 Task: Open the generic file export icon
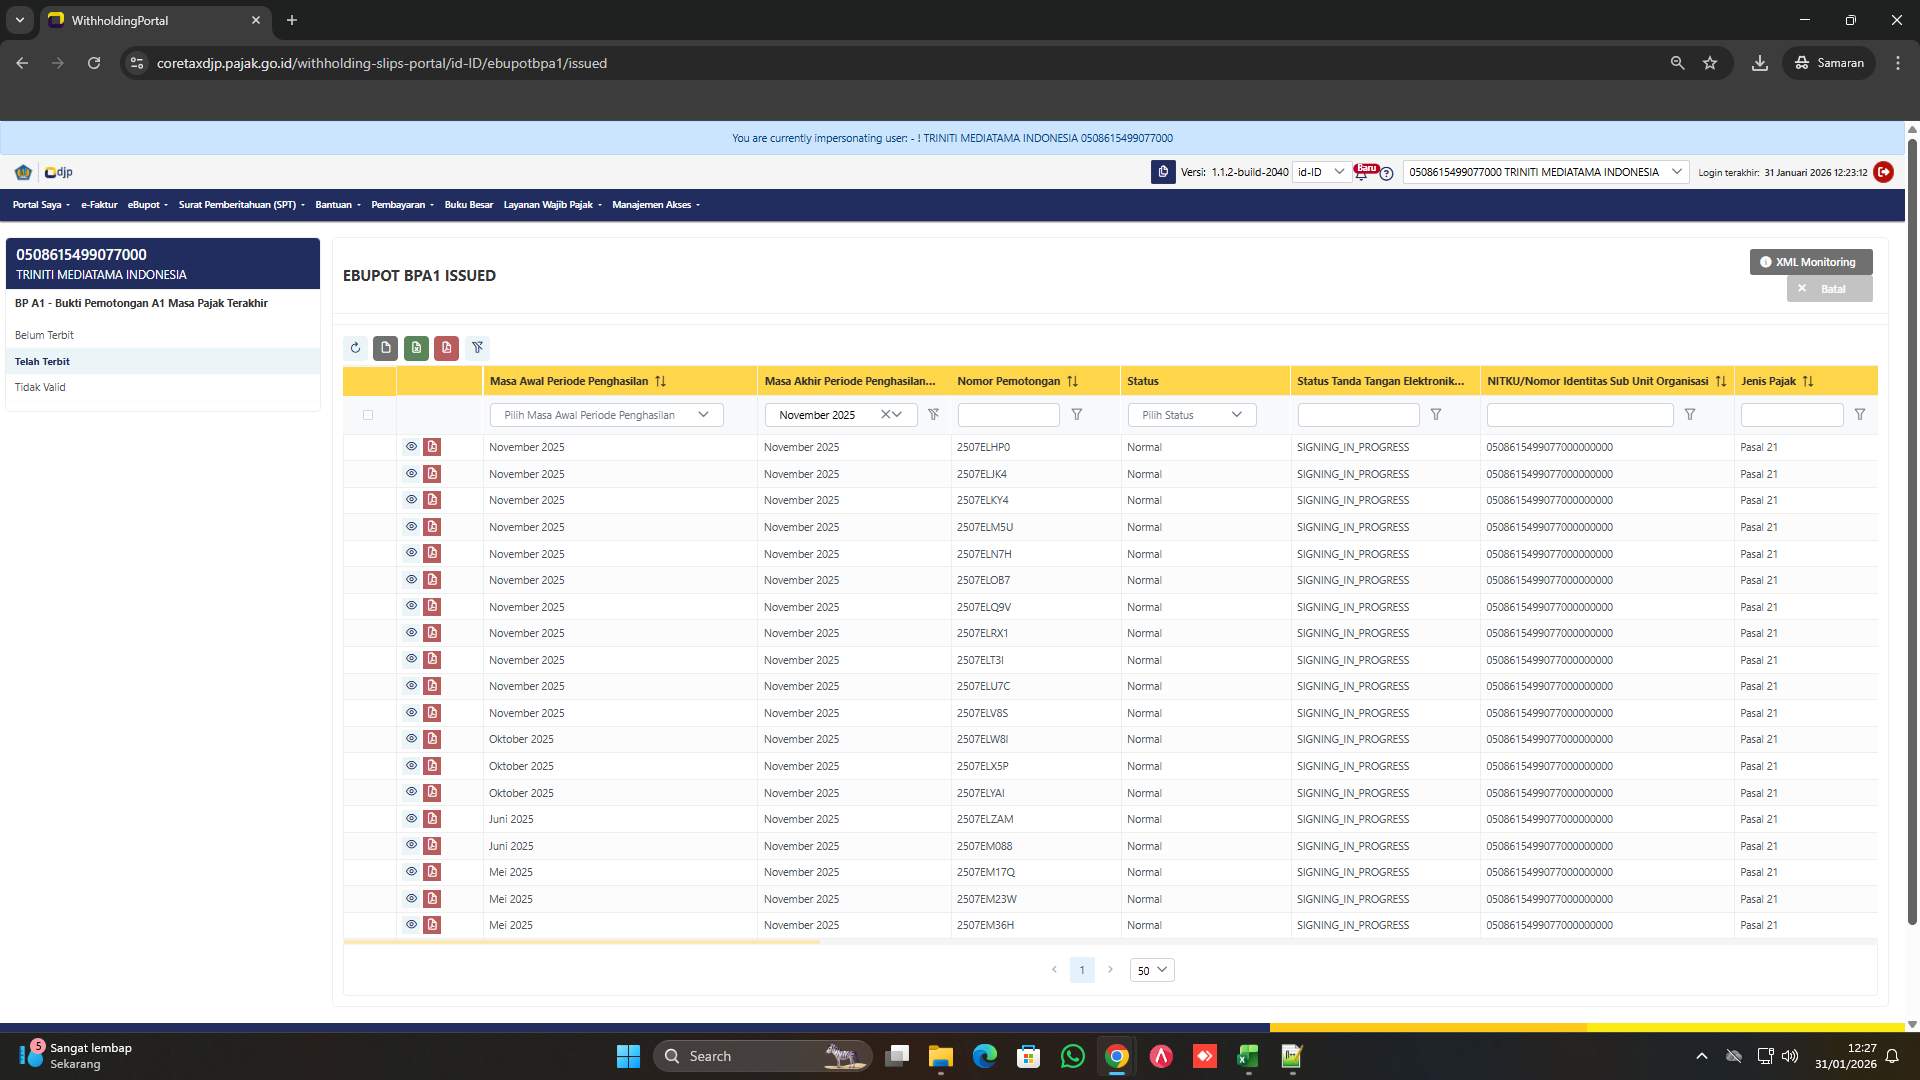point(386,348)
